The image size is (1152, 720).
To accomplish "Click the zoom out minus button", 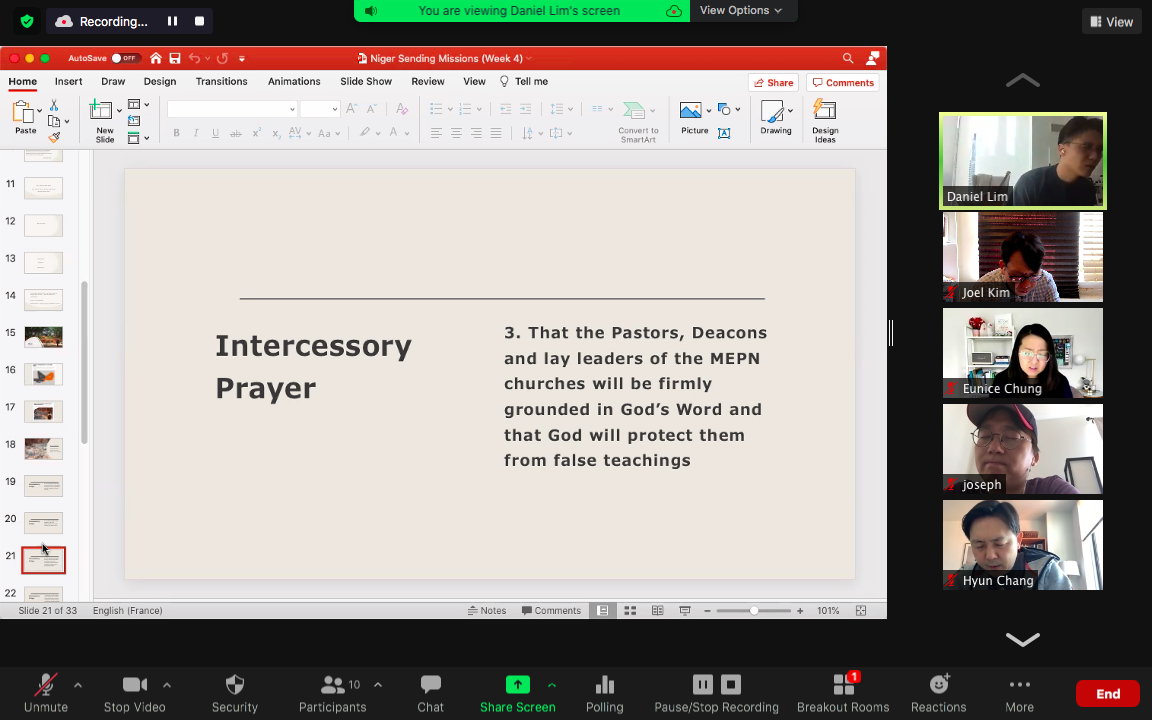I will point(707,611).
